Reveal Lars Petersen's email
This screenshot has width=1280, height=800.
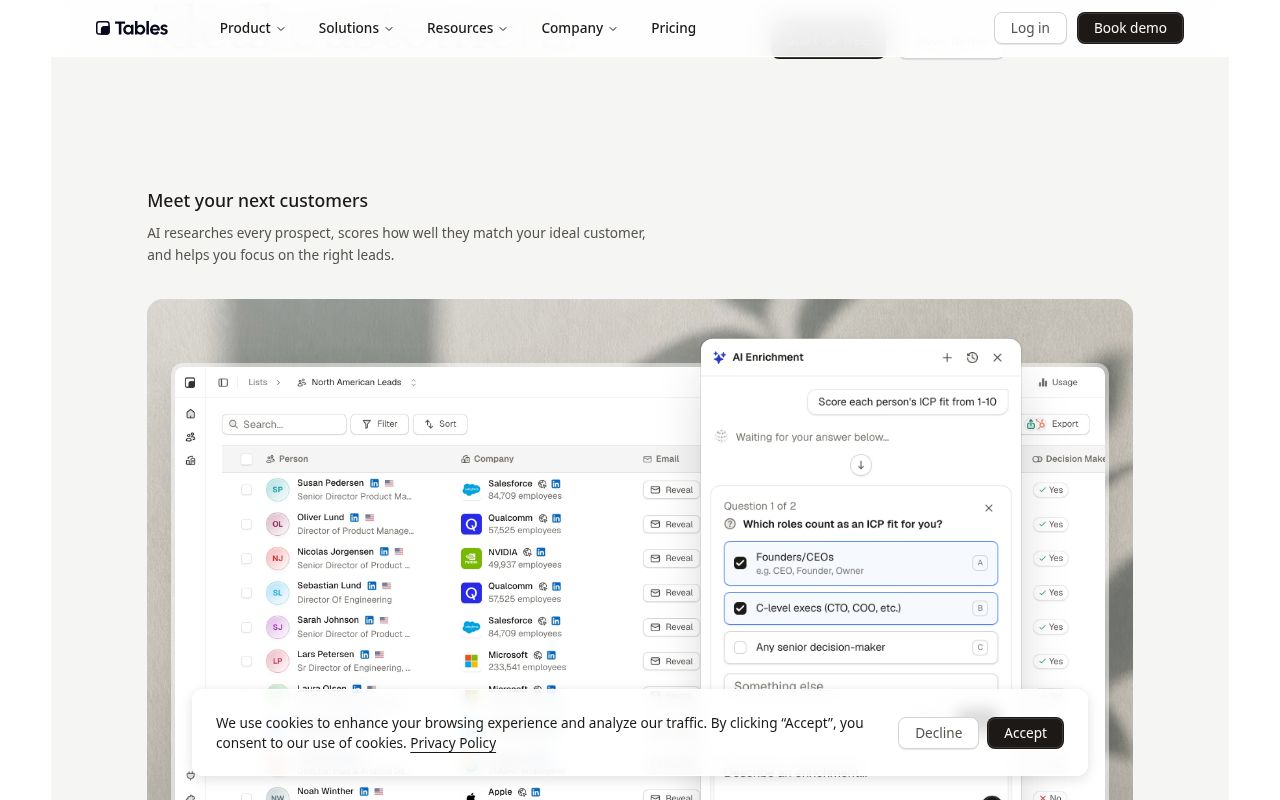coord(671,661)
